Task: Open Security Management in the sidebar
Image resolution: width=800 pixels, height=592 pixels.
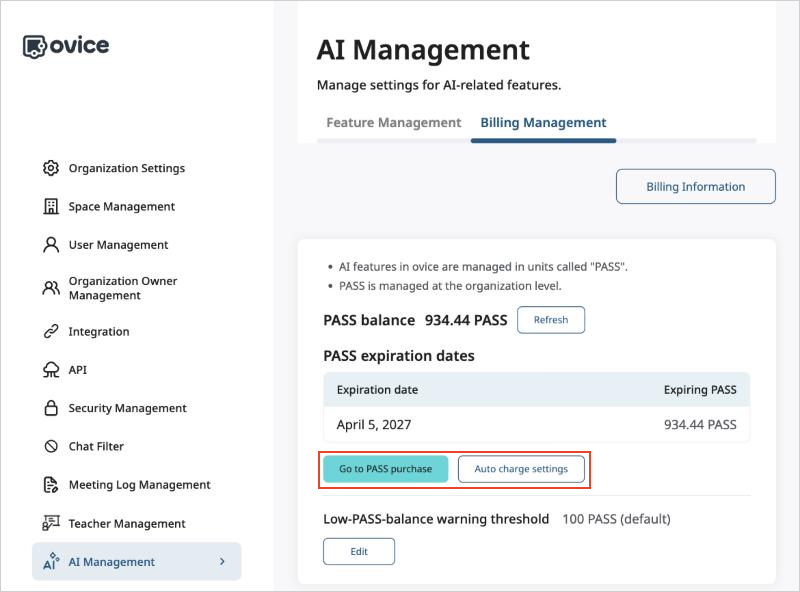Action: [128, 408]
